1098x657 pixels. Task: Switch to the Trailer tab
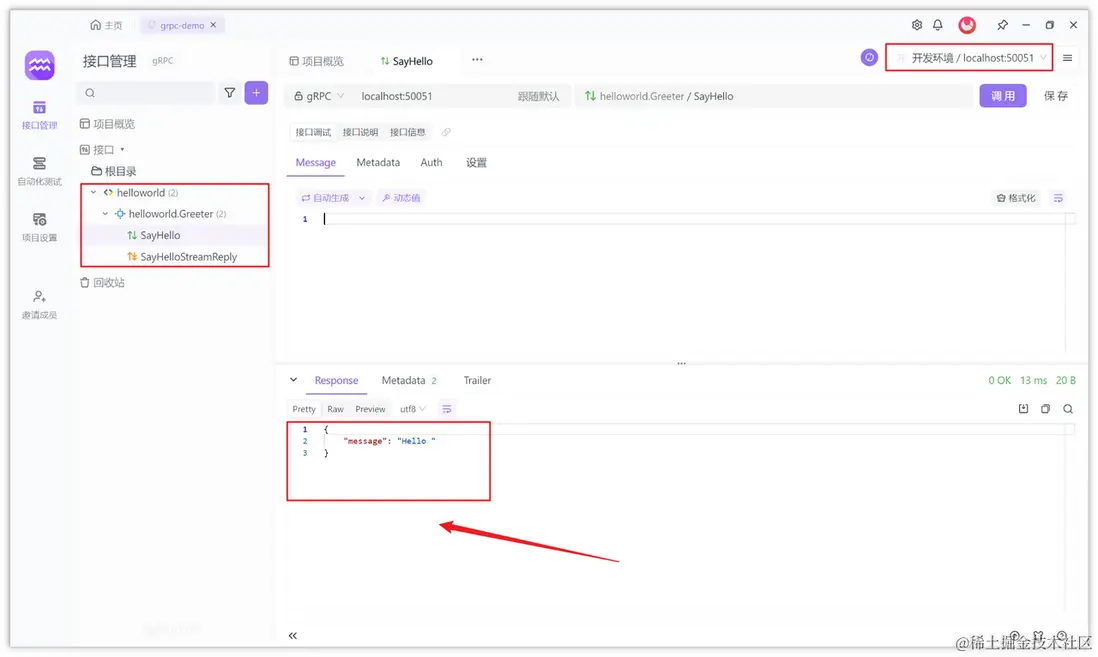coord(477,380)
